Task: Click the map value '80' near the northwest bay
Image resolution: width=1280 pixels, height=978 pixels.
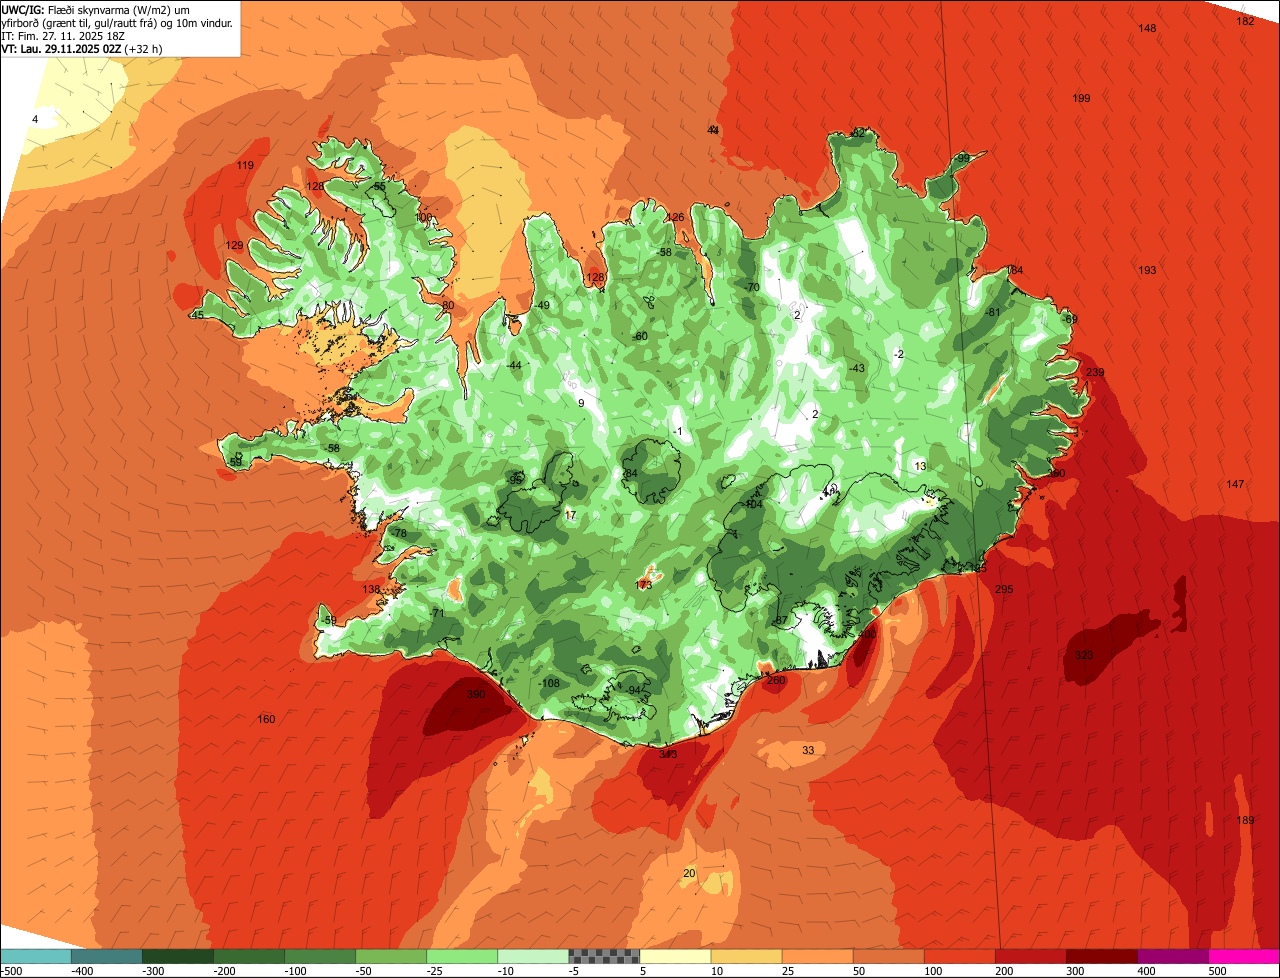Action: [x=448, y=306]
